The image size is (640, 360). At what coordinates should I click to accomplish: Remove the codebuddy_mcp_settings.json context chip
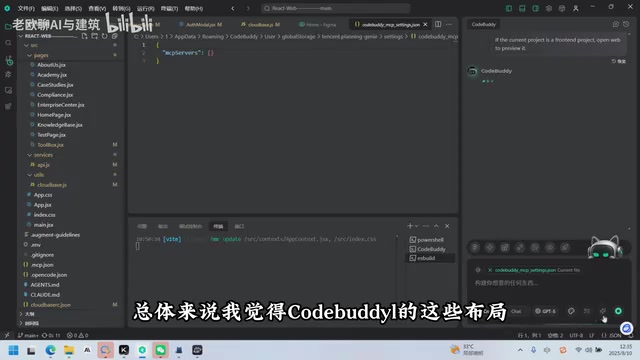[490, 270]
